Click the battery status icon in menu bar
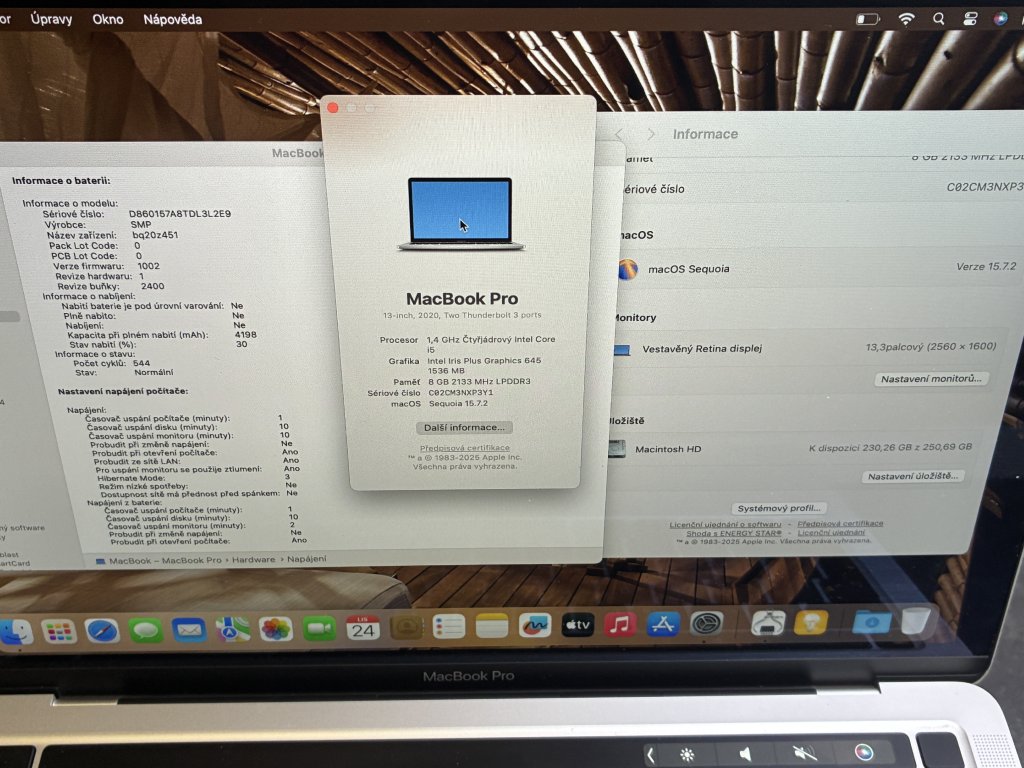 click(x=867, y=19)
